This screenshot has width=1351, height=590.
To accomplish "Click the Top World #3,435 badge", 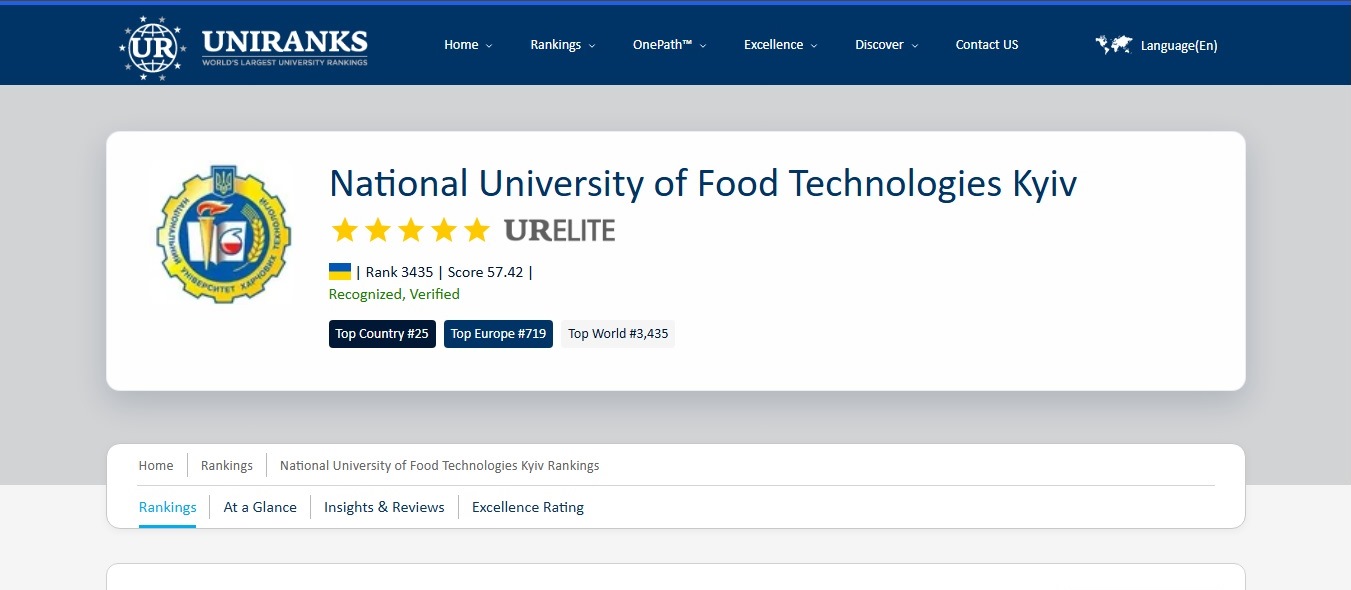I will [x=618, y=334].
